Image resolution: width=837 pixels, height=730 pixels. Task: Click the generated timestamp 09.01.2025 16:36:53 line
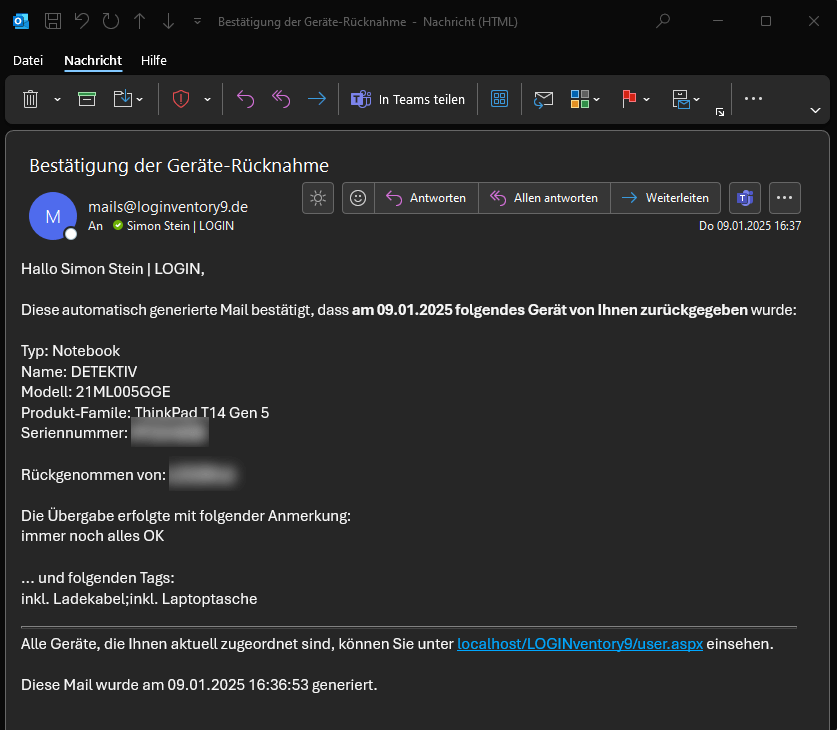pyautogui.click(x=199, y=685)
